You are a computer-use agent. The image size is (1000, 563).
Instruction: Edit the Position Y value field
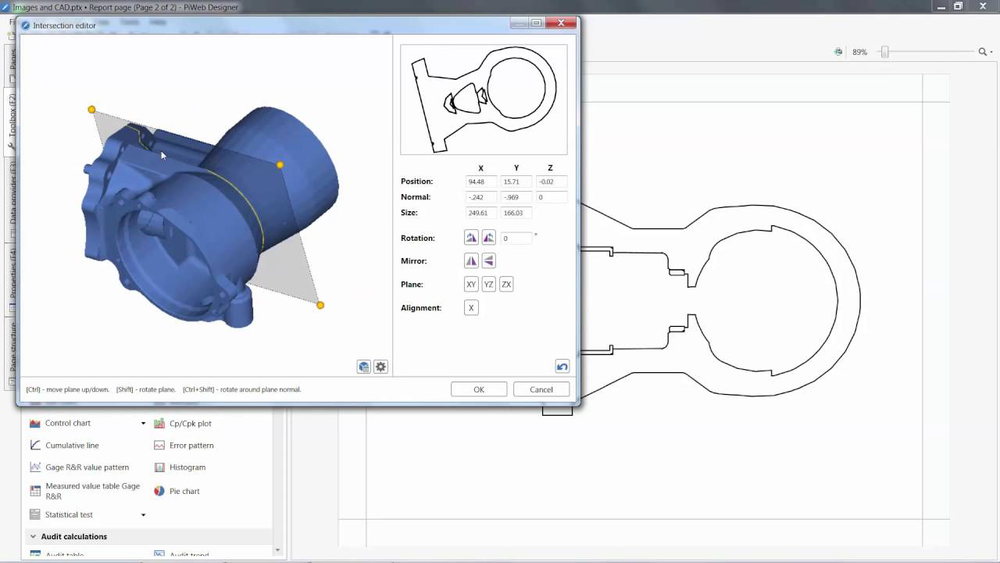(516, 182)
